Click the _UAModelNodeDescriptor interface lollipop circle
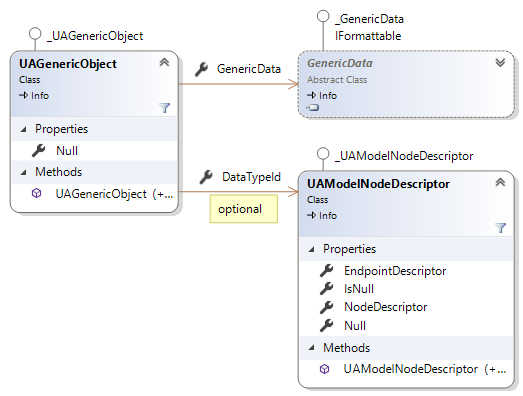The image size is (523, 396). click(323, 154)
